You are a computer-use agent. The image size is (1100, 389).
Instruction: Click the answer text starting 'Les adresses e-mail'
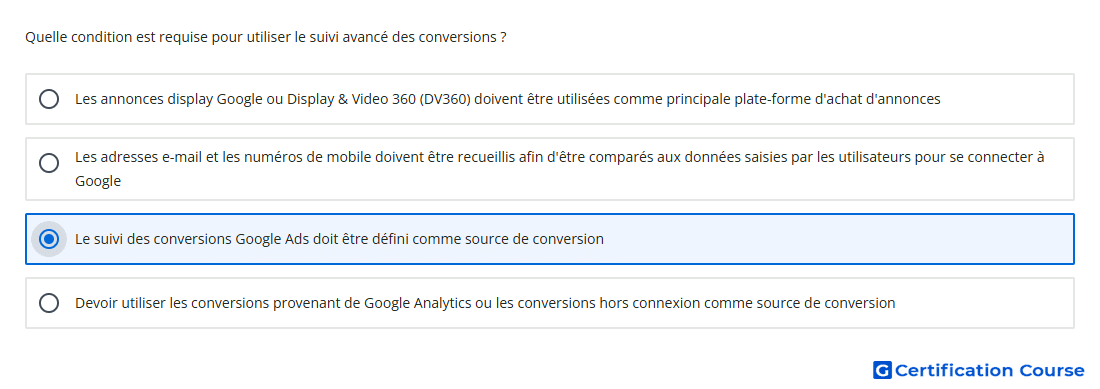pyautogui.click(x=560, y=169)
